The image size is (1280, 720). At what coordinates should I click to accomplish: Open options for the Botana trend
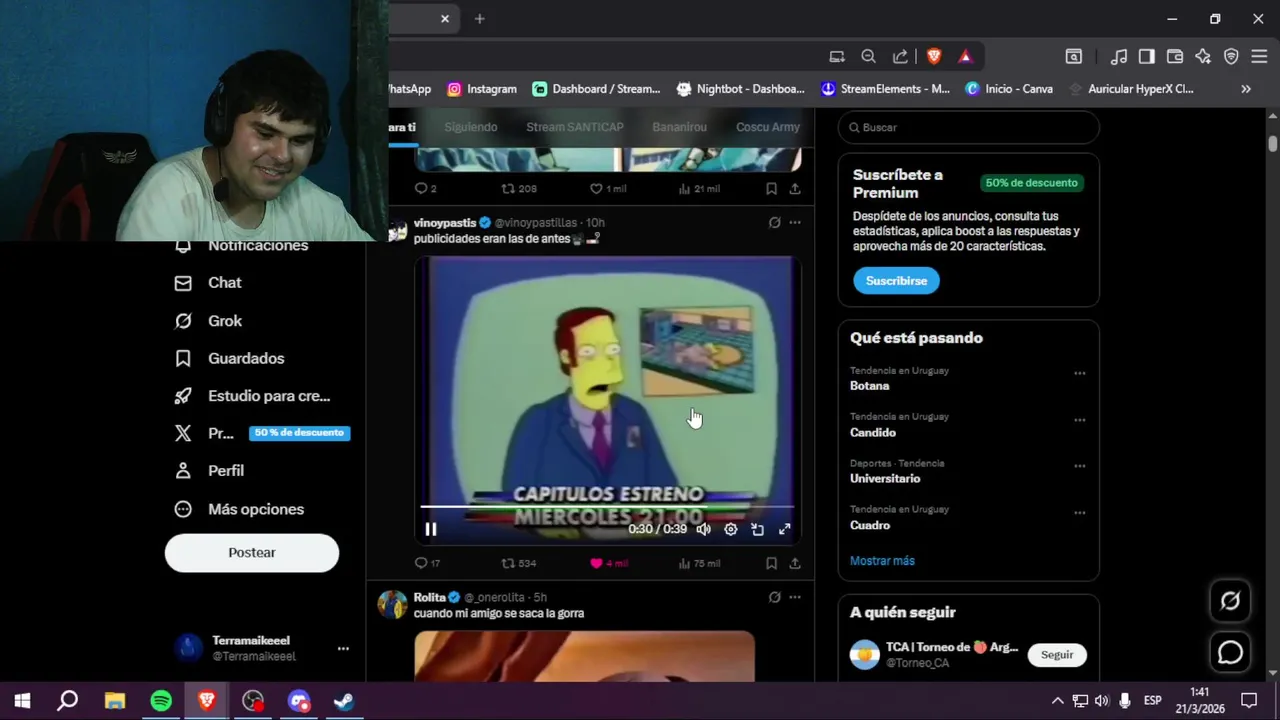click(1080, 373)
